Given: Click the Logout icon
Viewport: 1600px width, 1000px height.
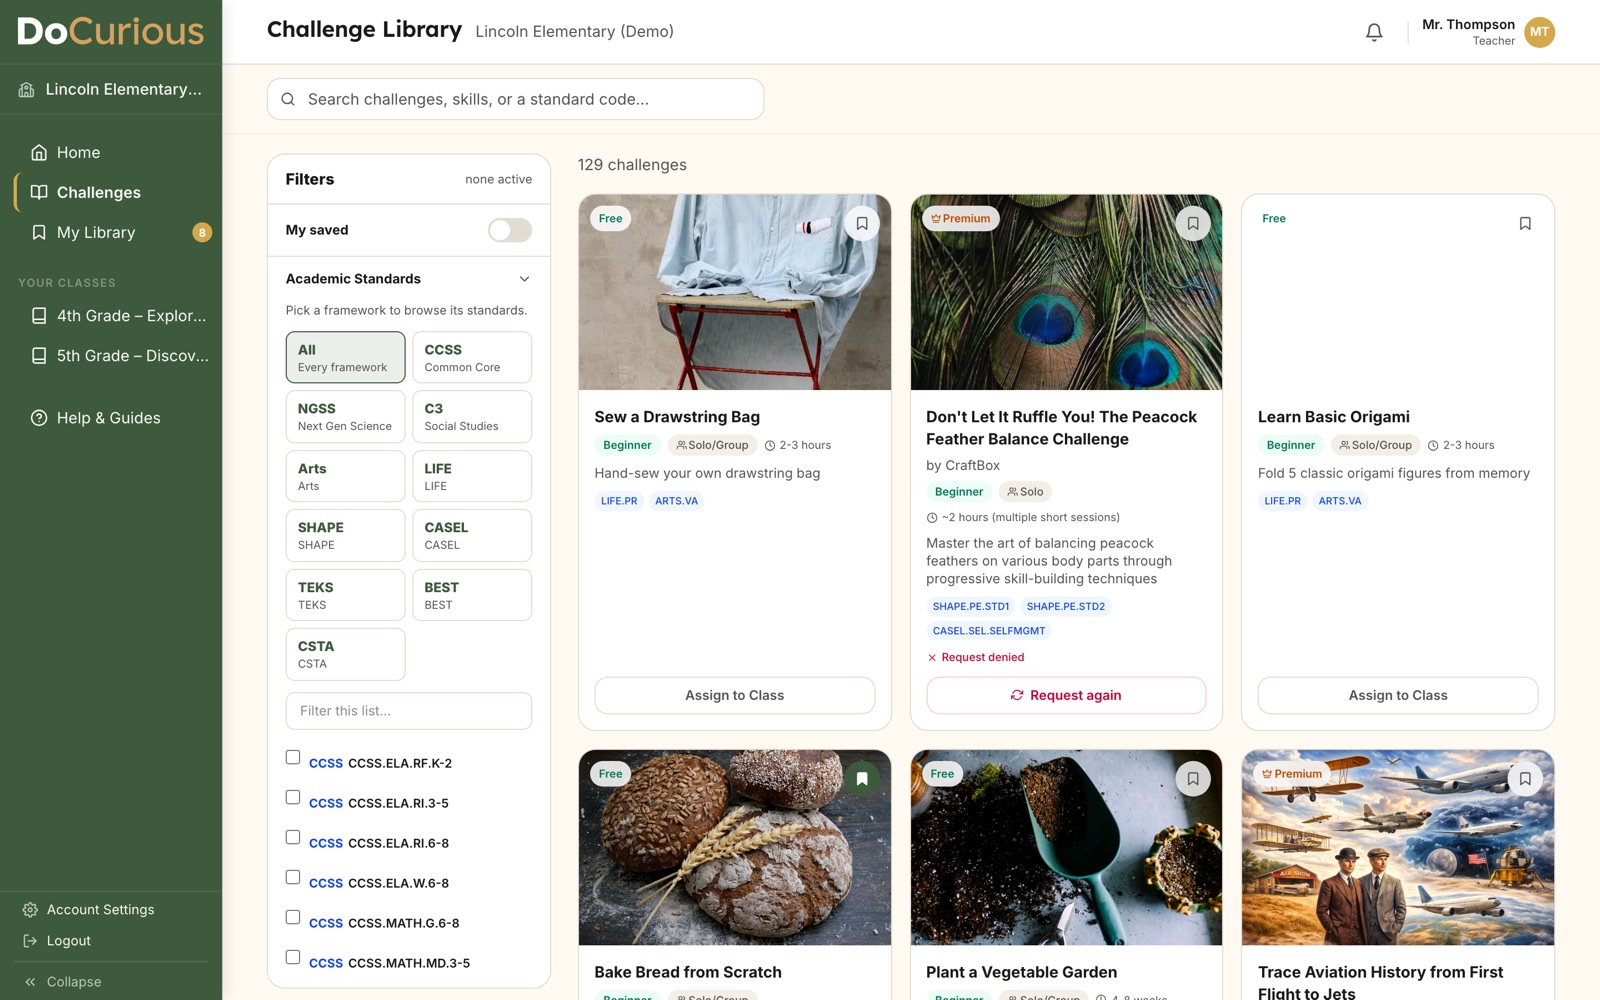Looking at the screenshot, I should [30, 941].
